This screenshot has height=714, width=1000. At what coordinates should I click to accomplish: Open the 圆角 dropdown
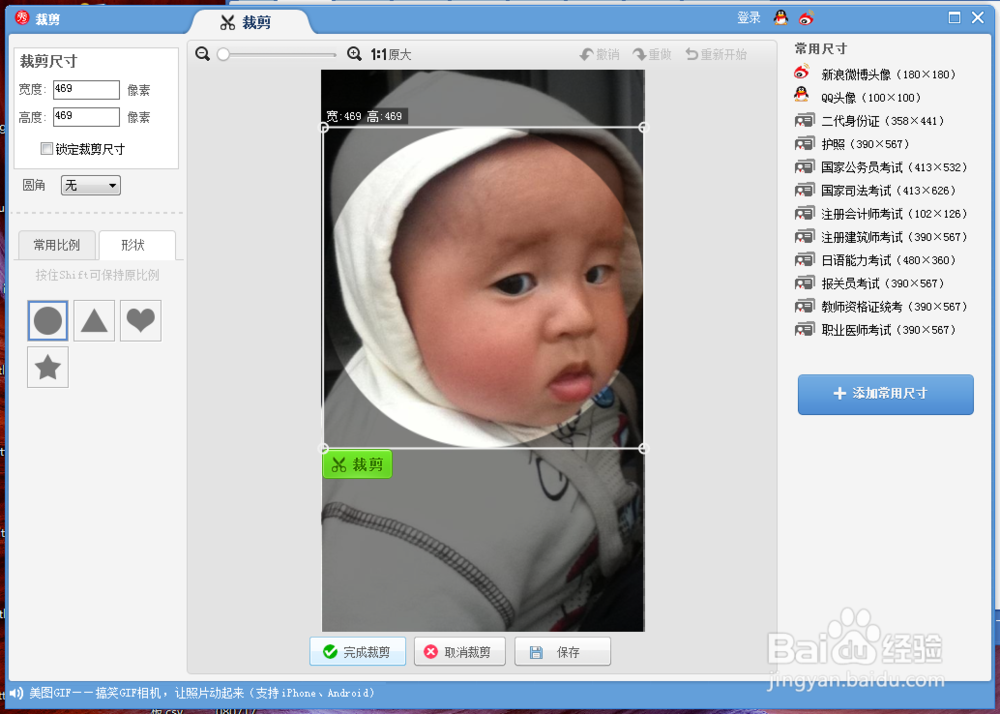91,186
